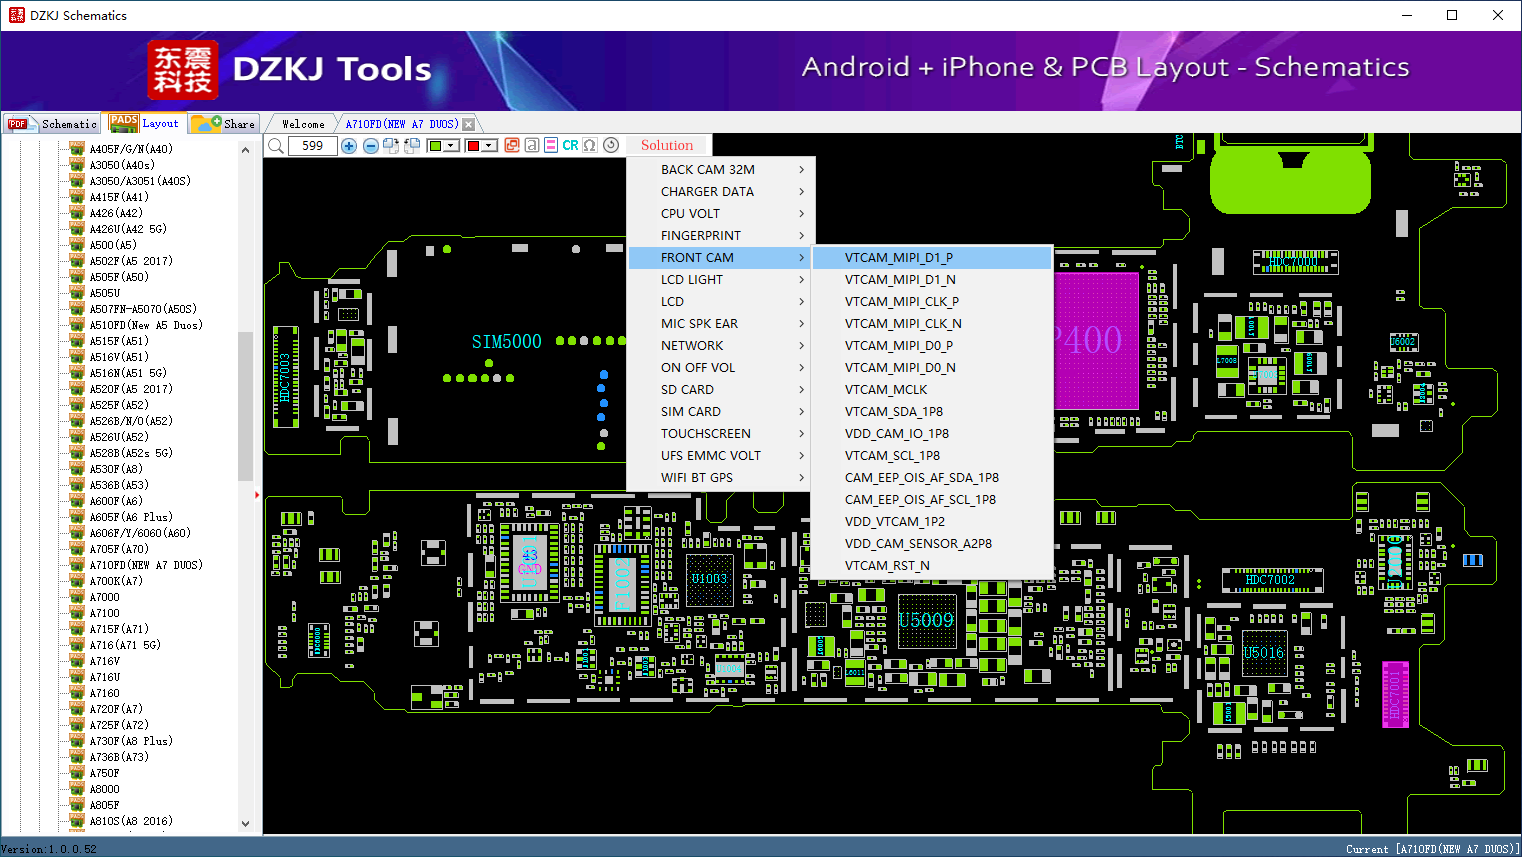Expand the BACK CAM 32M submenu

(x=720, y=170)
